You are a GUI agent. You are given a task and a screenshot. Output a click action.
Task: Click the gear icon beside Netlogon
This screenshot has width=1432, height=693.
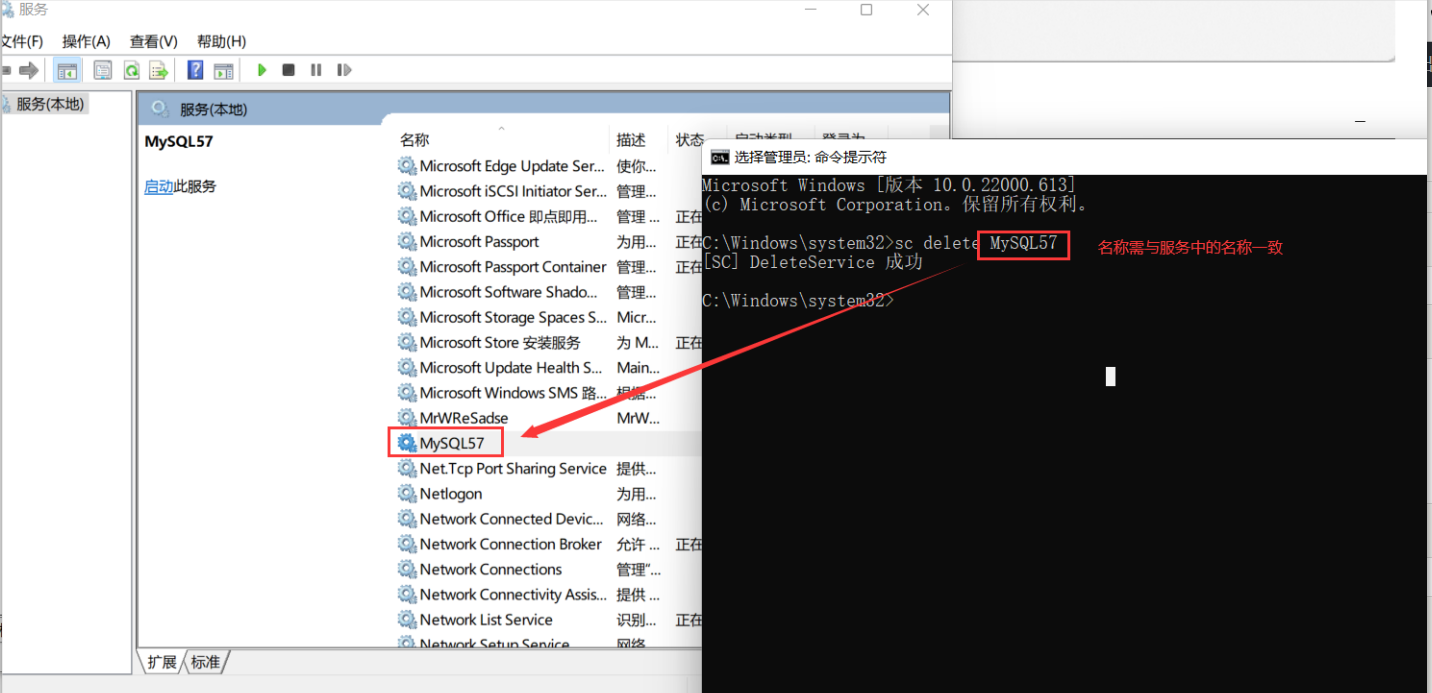point(407,494)
